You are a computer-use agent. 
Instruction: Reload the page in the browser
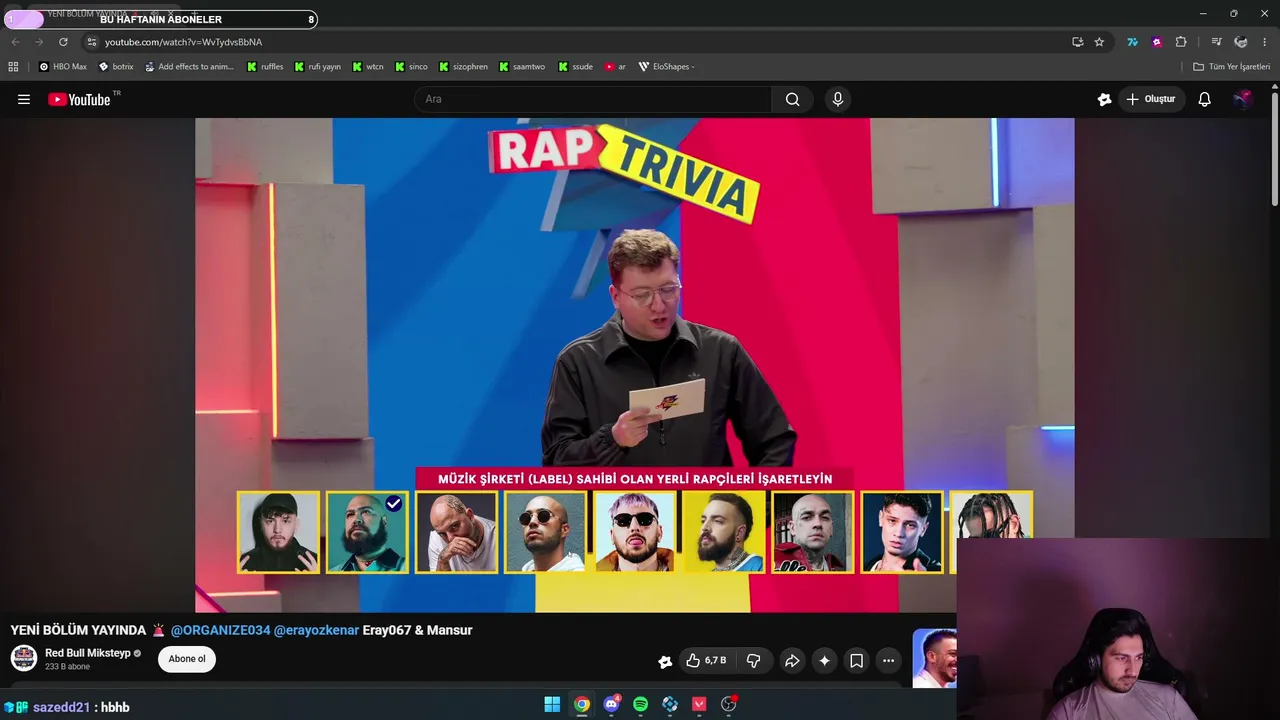63,42
